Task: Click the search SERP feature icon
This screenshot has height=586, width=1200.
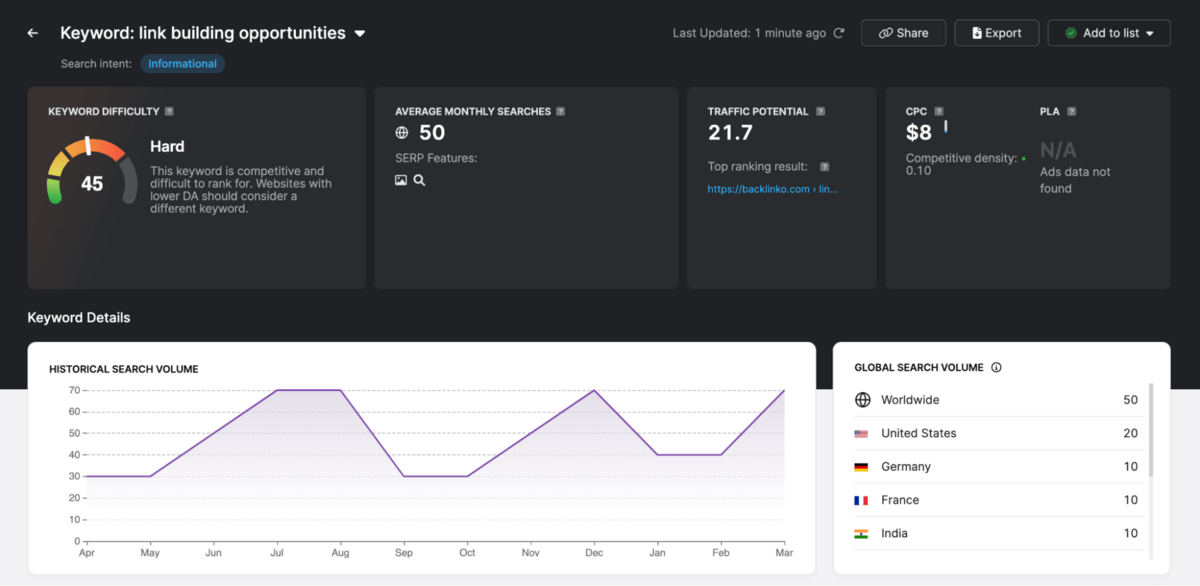Action: 420,181
